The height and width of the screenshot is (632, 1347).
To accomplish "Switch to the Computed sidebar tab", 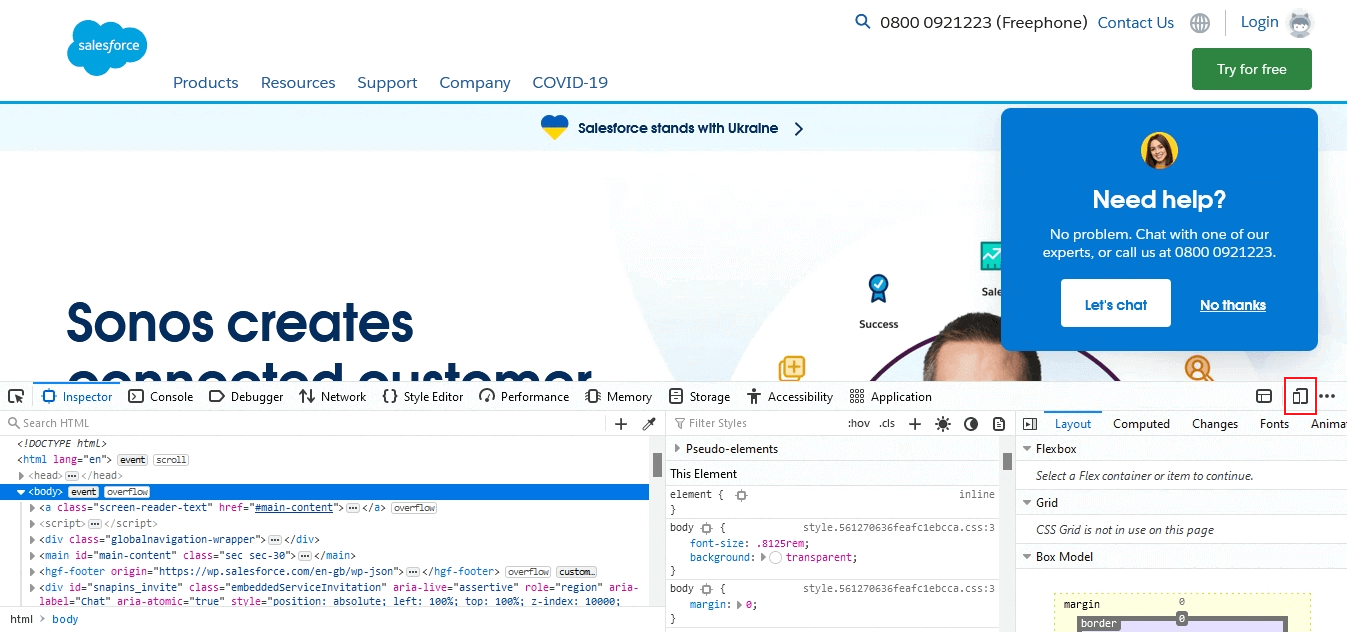I will [x=1141, y=424].
